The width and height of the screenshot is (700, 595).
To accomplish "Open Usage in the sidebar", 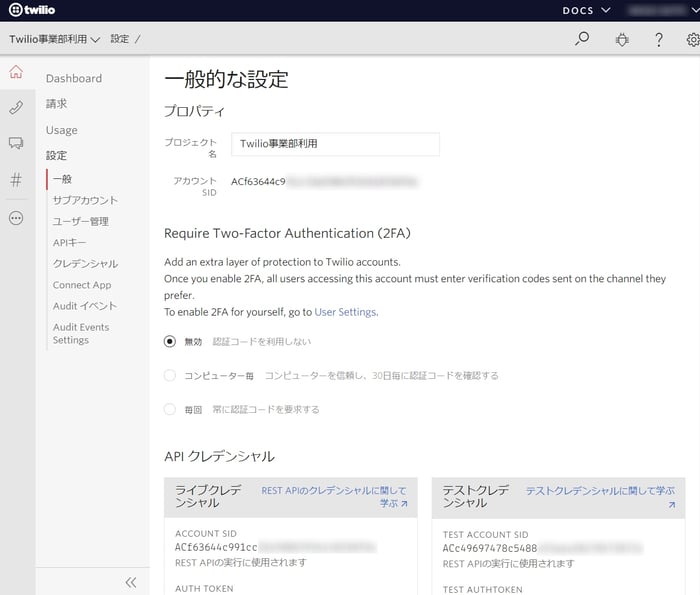I will (x=62, y=130).
